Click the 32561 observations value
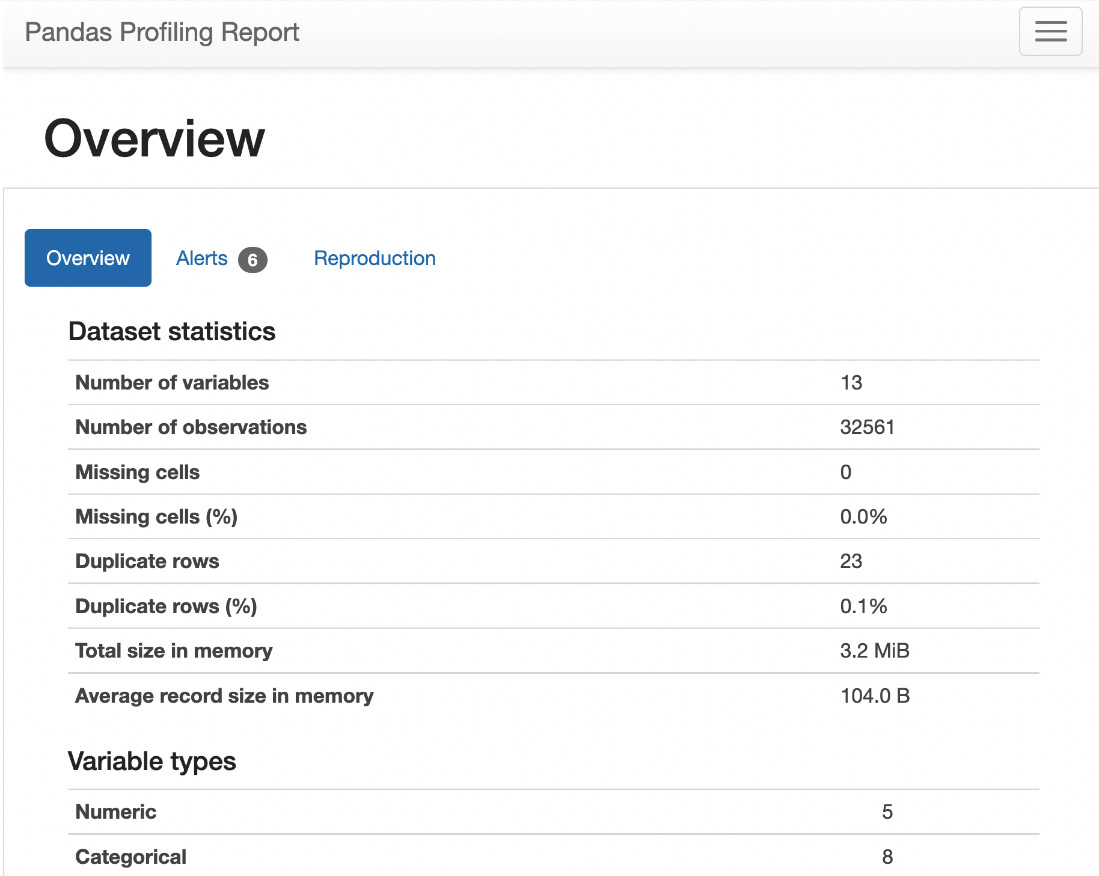 [x=867, y=427]
